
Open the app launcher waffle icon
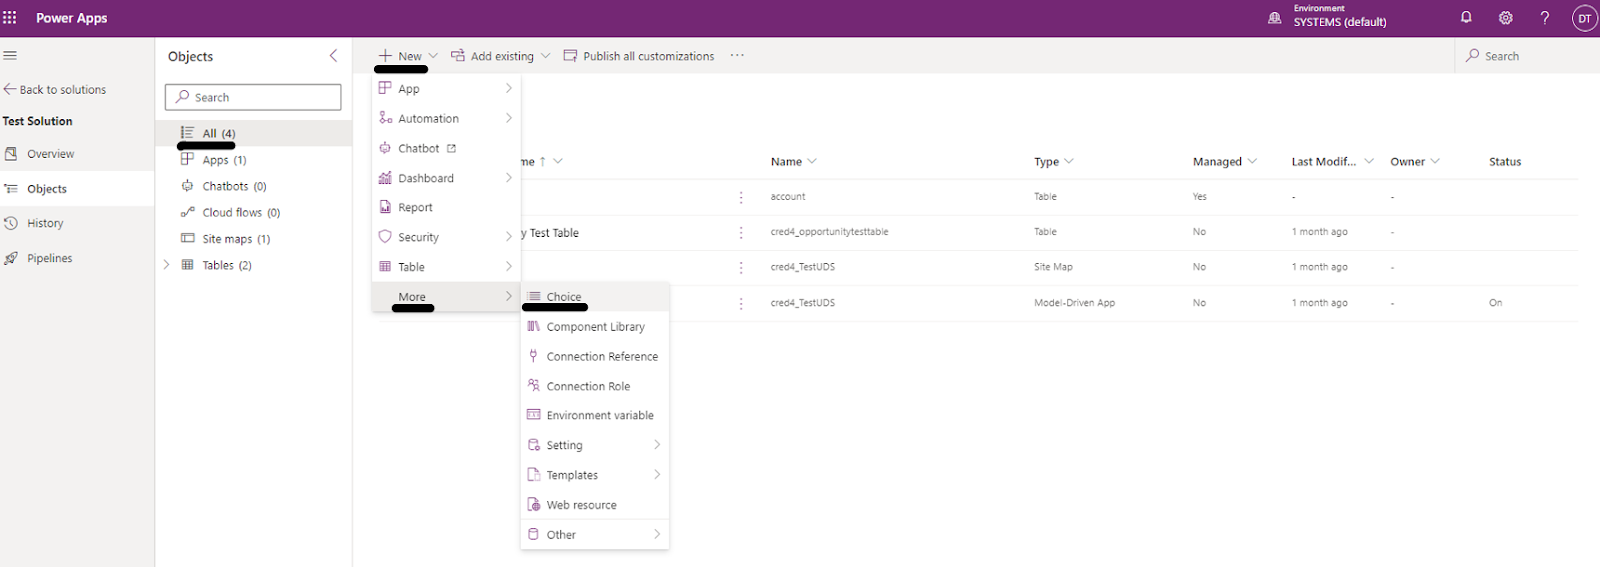click(x=10, y=18)
